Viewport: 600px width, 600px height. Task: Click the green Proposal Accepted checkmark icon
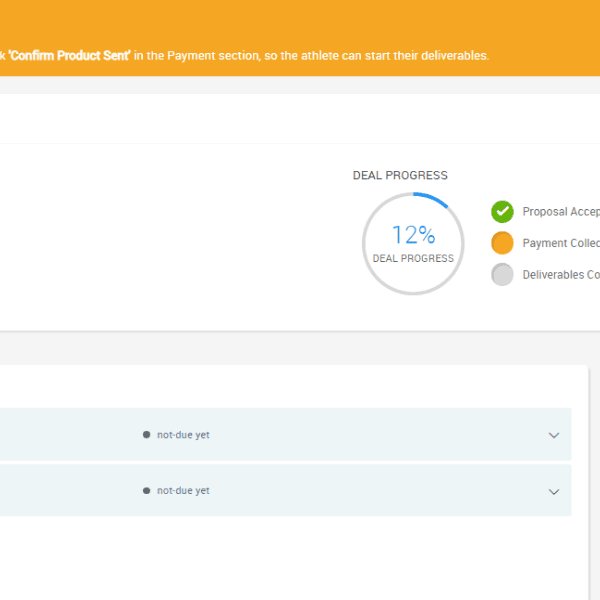pyautogui.click(x=502, y=212)
